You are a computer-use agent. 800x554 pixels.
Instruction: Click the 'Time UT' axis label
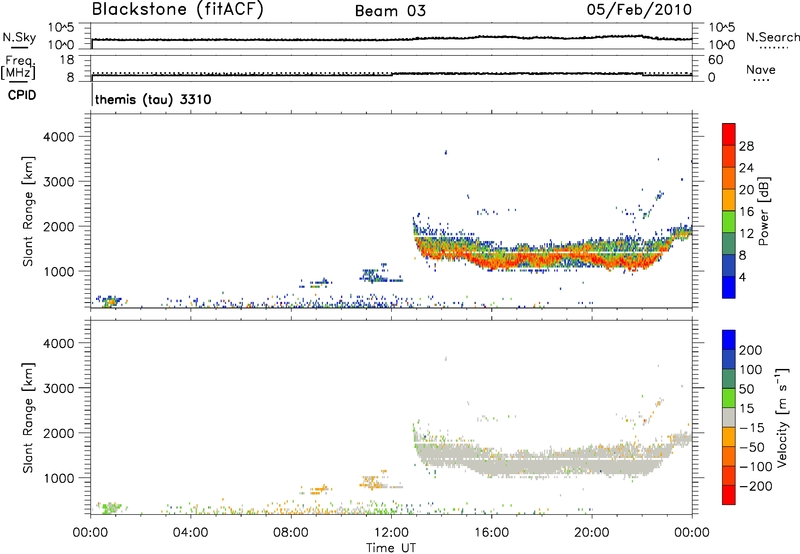tap(391, 548)
